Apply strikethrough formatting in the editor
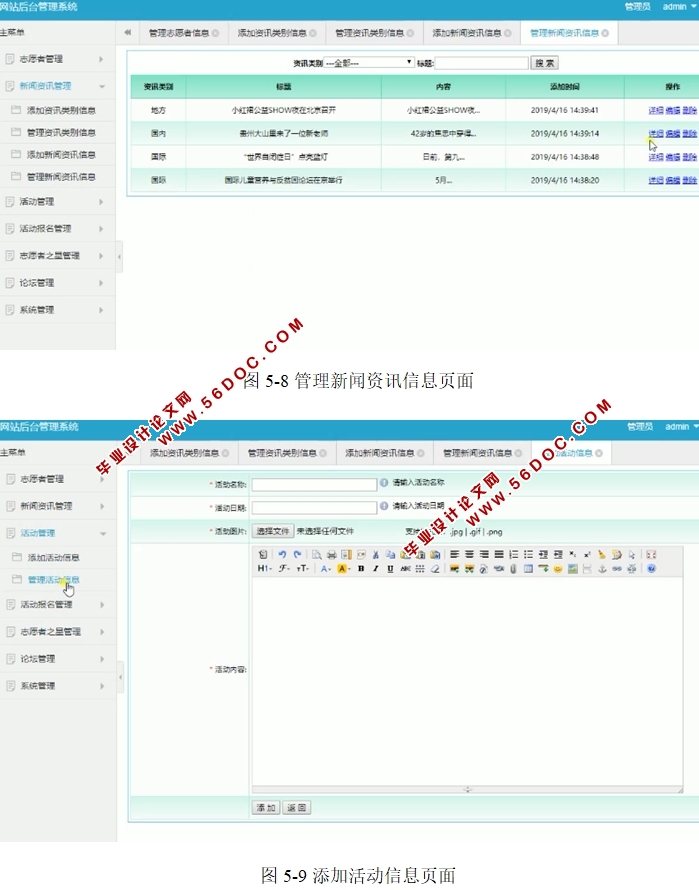Viewport: 699px width, 890px height. (x=405, y=569)
